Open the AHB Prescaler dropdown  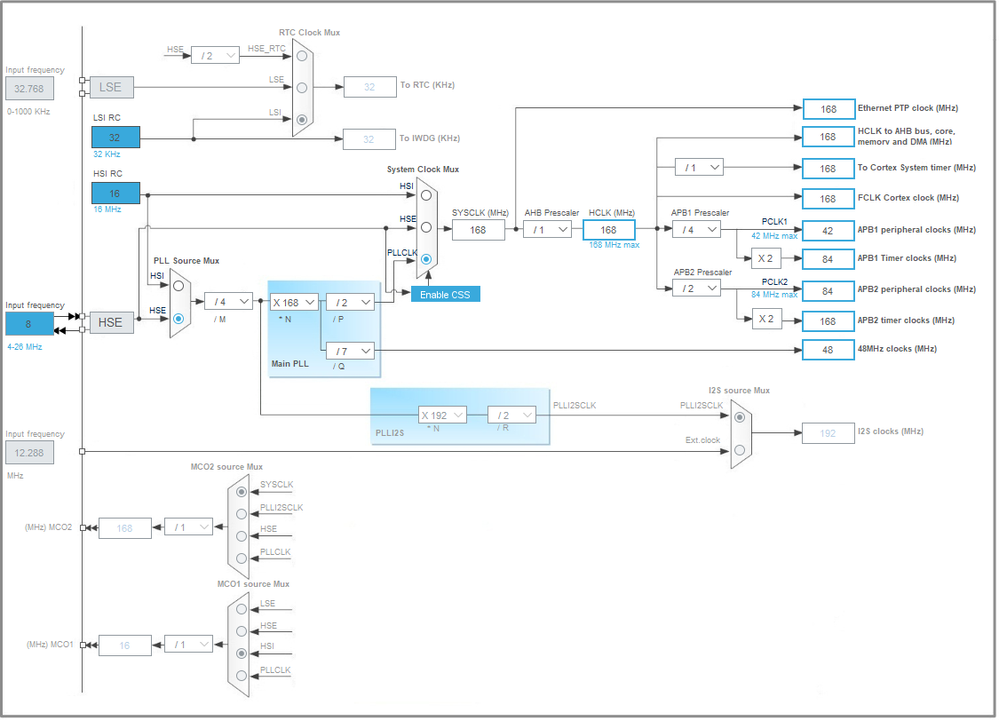tap(547, 229)
